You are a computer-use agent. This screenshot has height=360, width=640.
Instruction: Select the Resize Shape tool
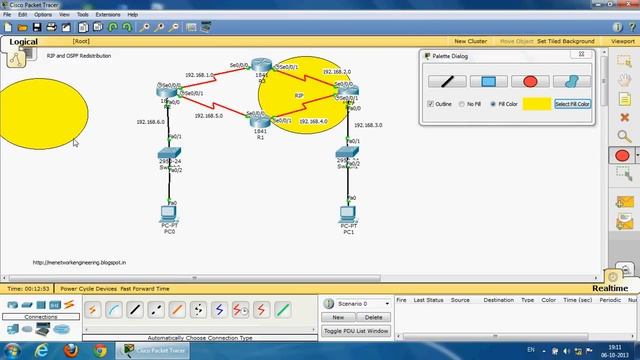624,175
